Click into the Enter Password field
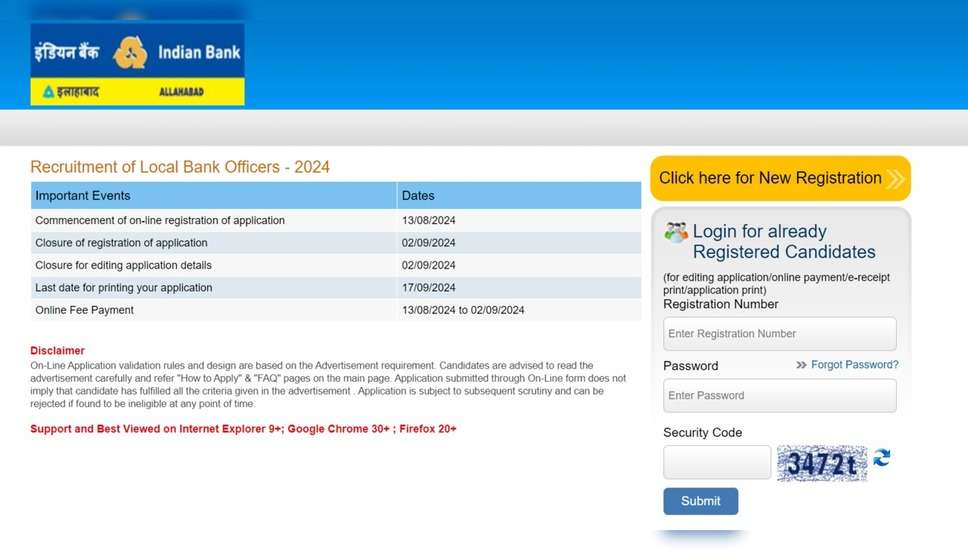The width and height of the screenshot is (968, 550). [779, 396]
